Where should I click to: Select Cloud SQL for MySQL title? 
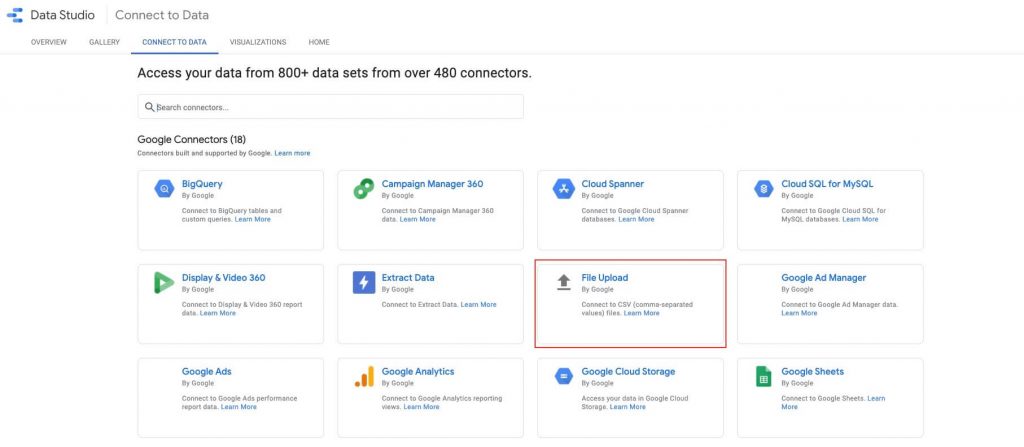(827, 184)
